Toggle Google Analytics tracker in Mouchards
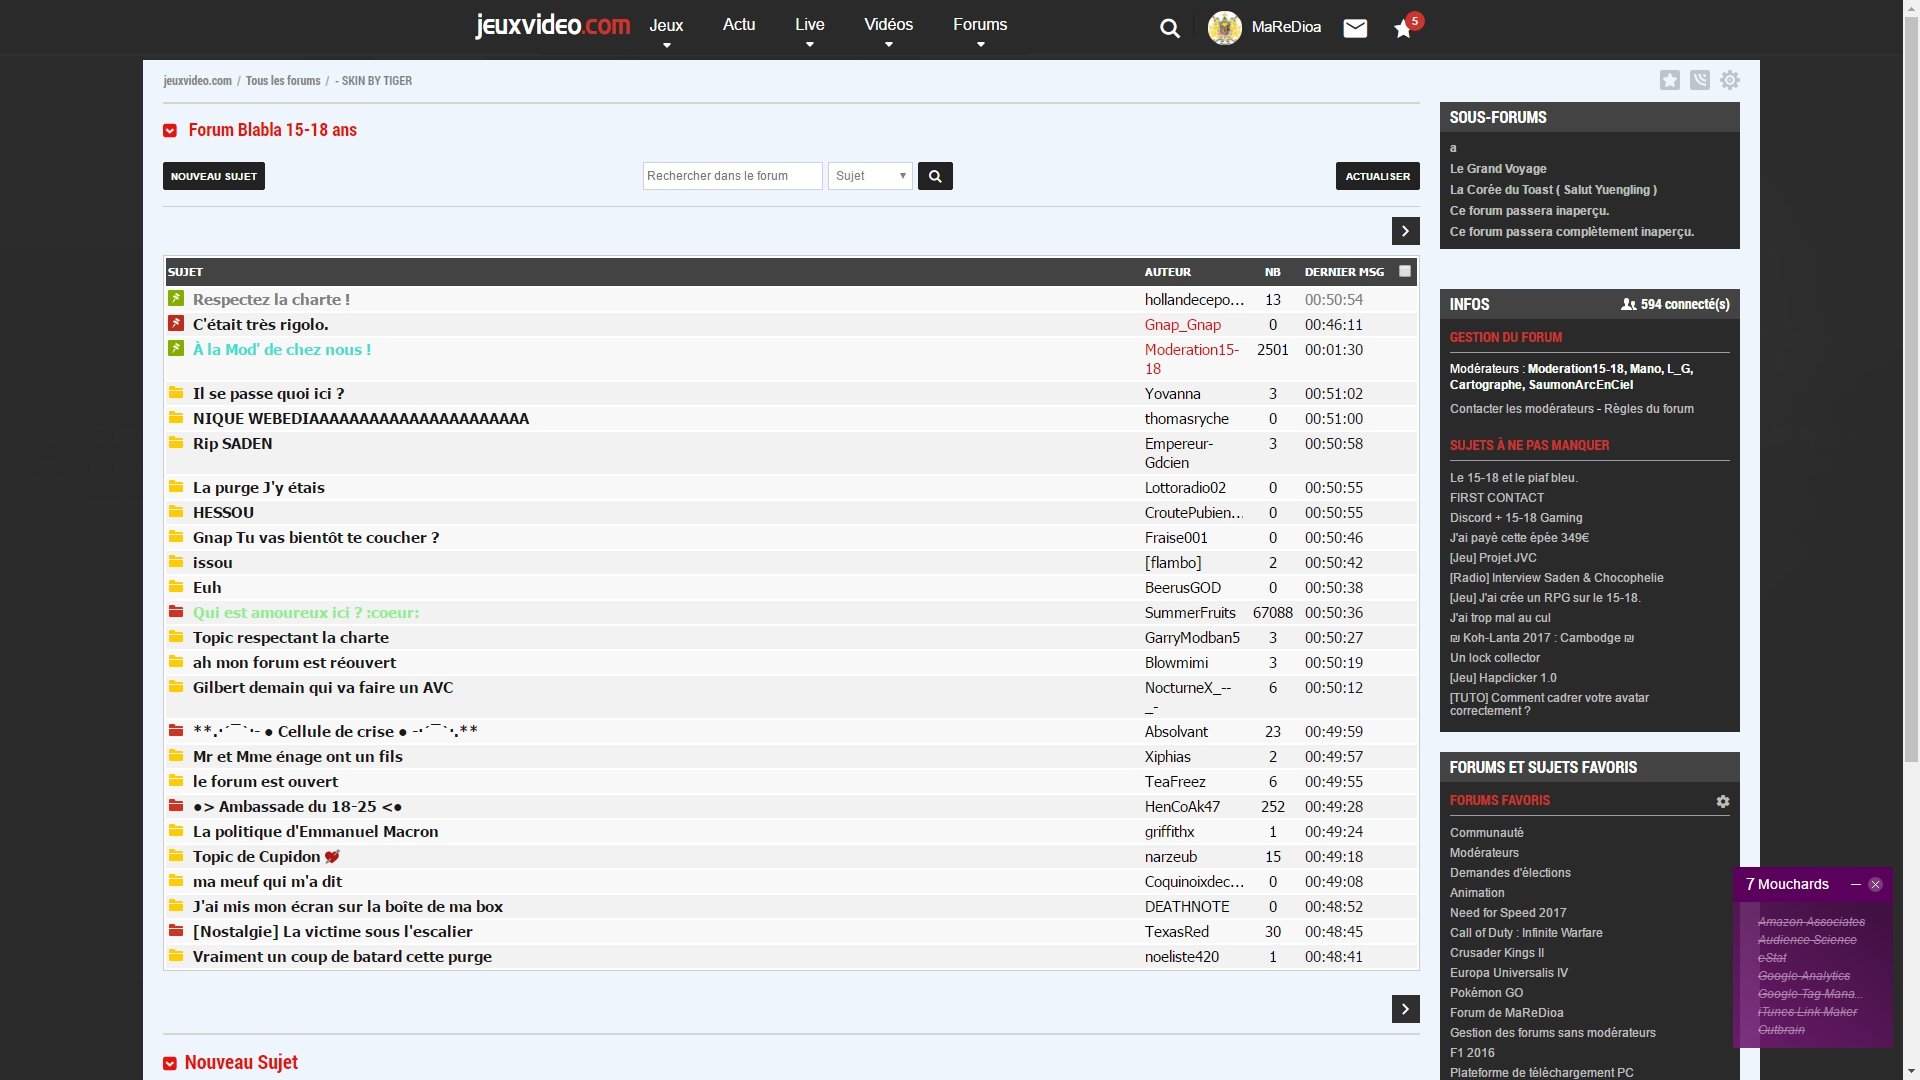The height and width of the screenshot is (1080, 1920). [1803, 976]
